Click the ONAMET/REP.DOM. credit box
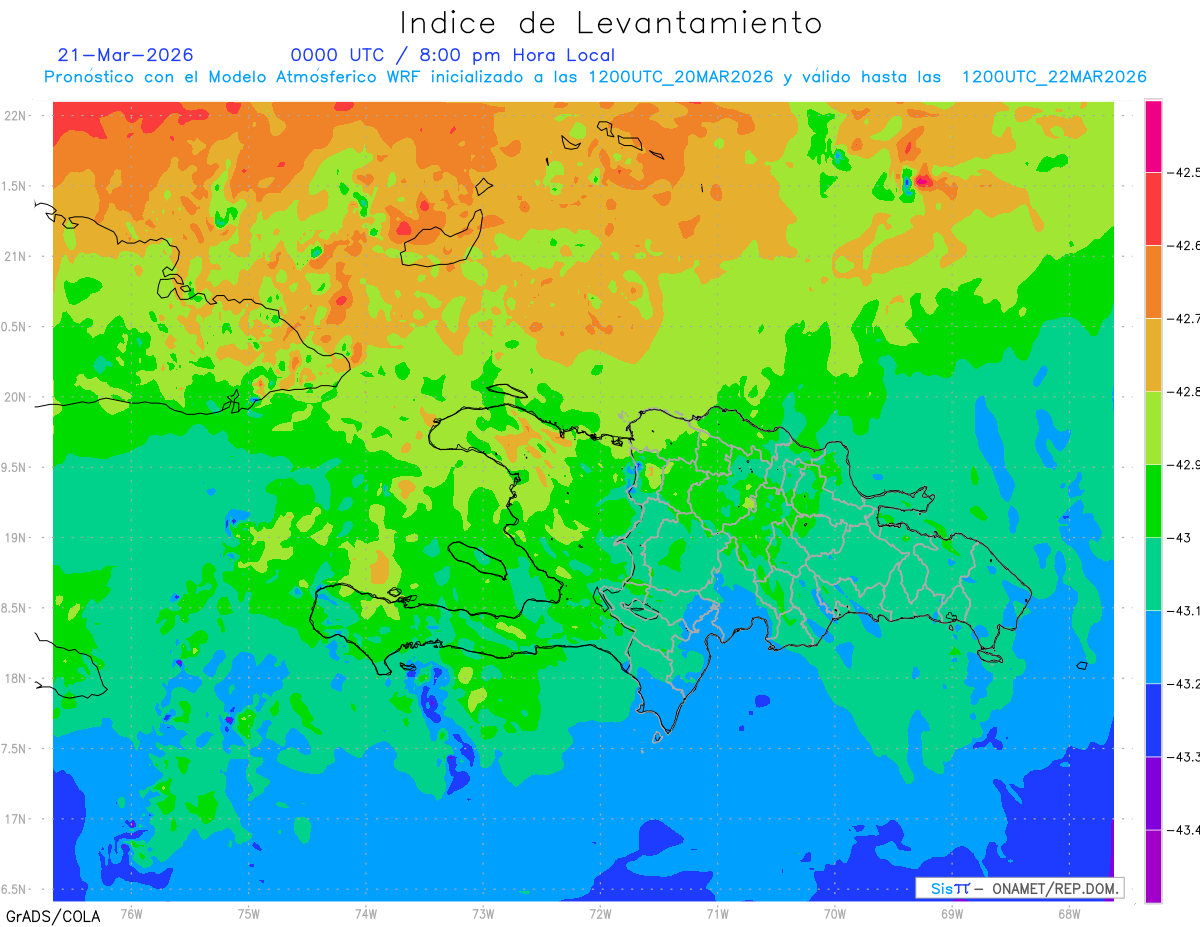Screen dimensions: 1200x927 [x=1019, y=888]
